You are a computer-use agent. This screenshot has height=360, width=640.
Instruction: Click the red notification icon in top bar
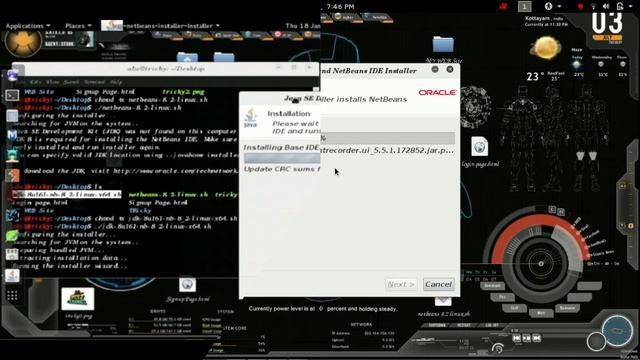click(503, 6)
